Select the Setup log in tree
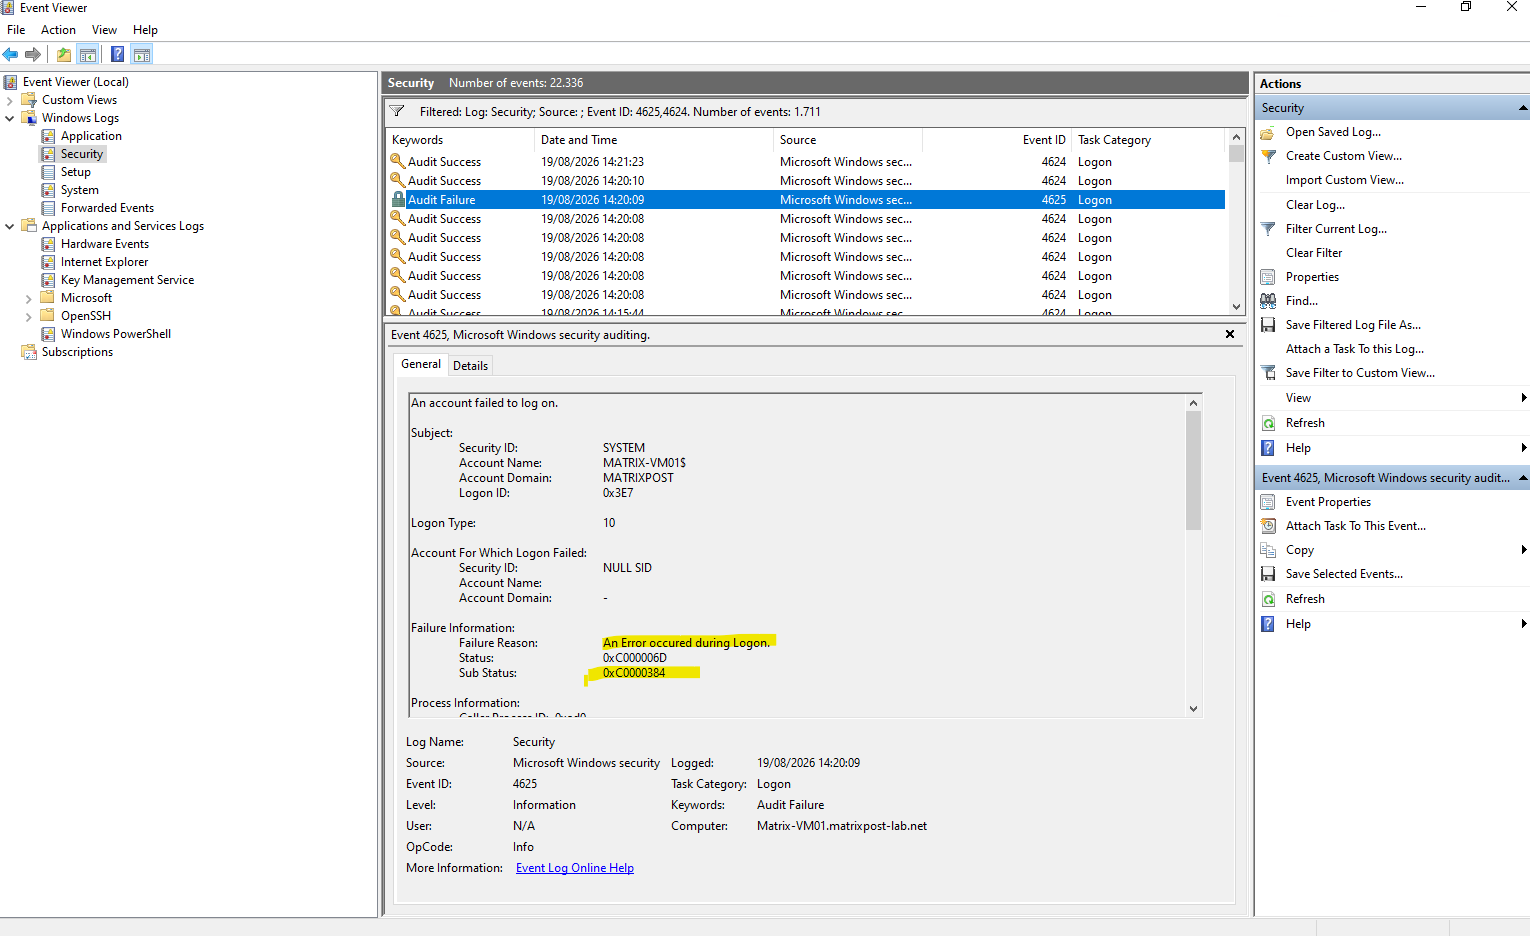1530x936 pixels. [x=75, y=172]
